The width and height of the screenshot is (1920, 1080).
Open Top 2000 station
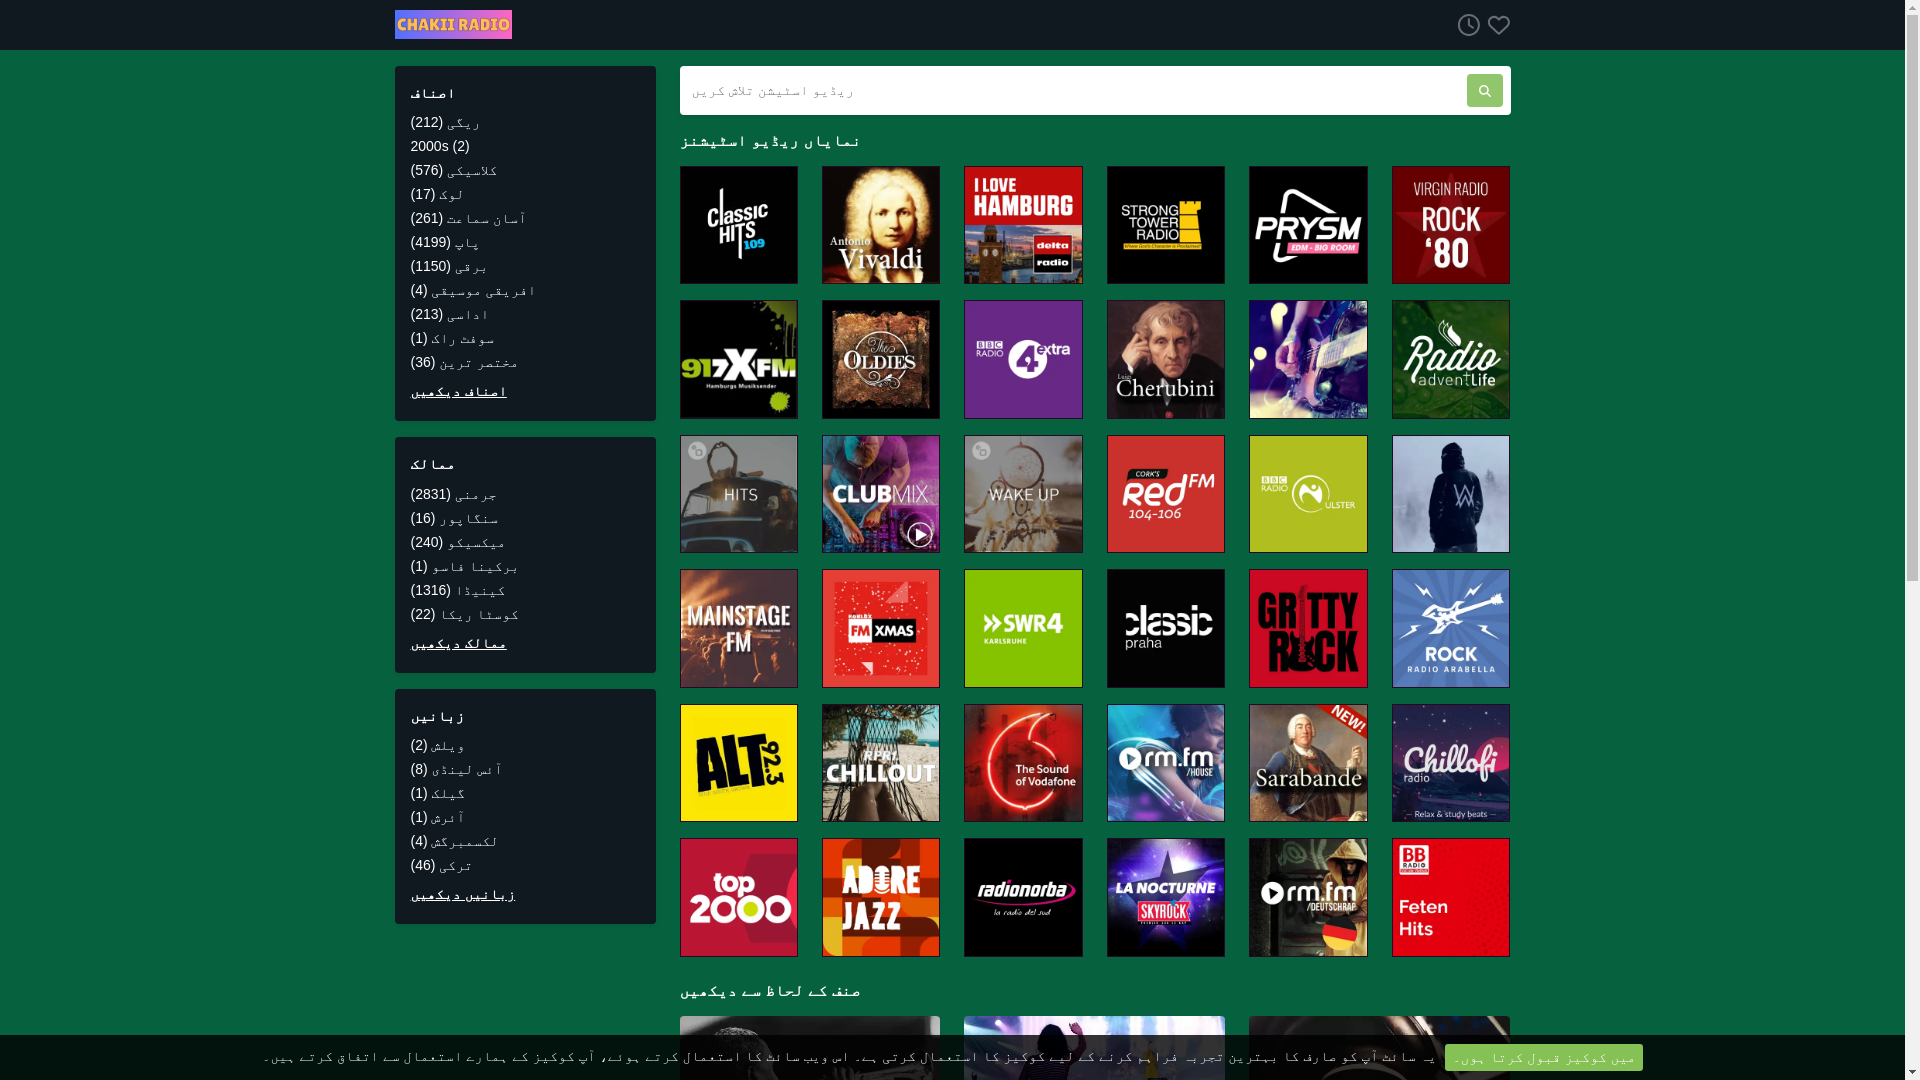pos(739,898)
